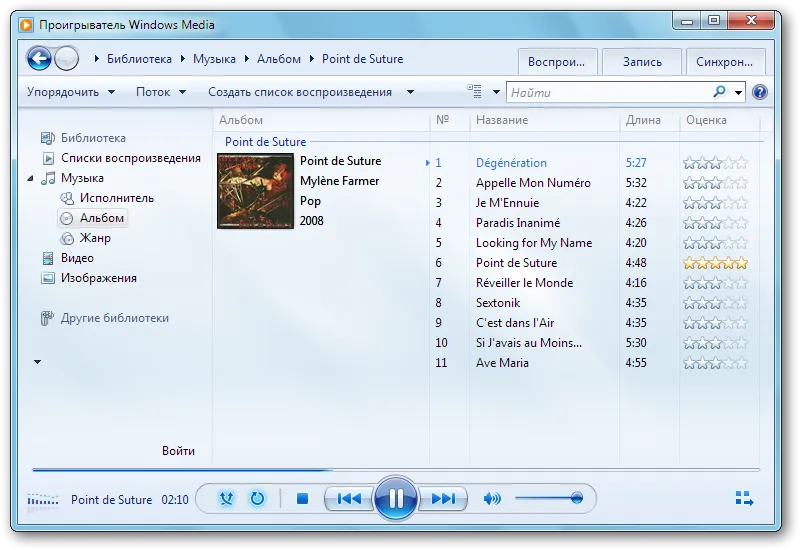Open Видео library in the sidebar
The image size is (800, 550).
pos(68,258)
